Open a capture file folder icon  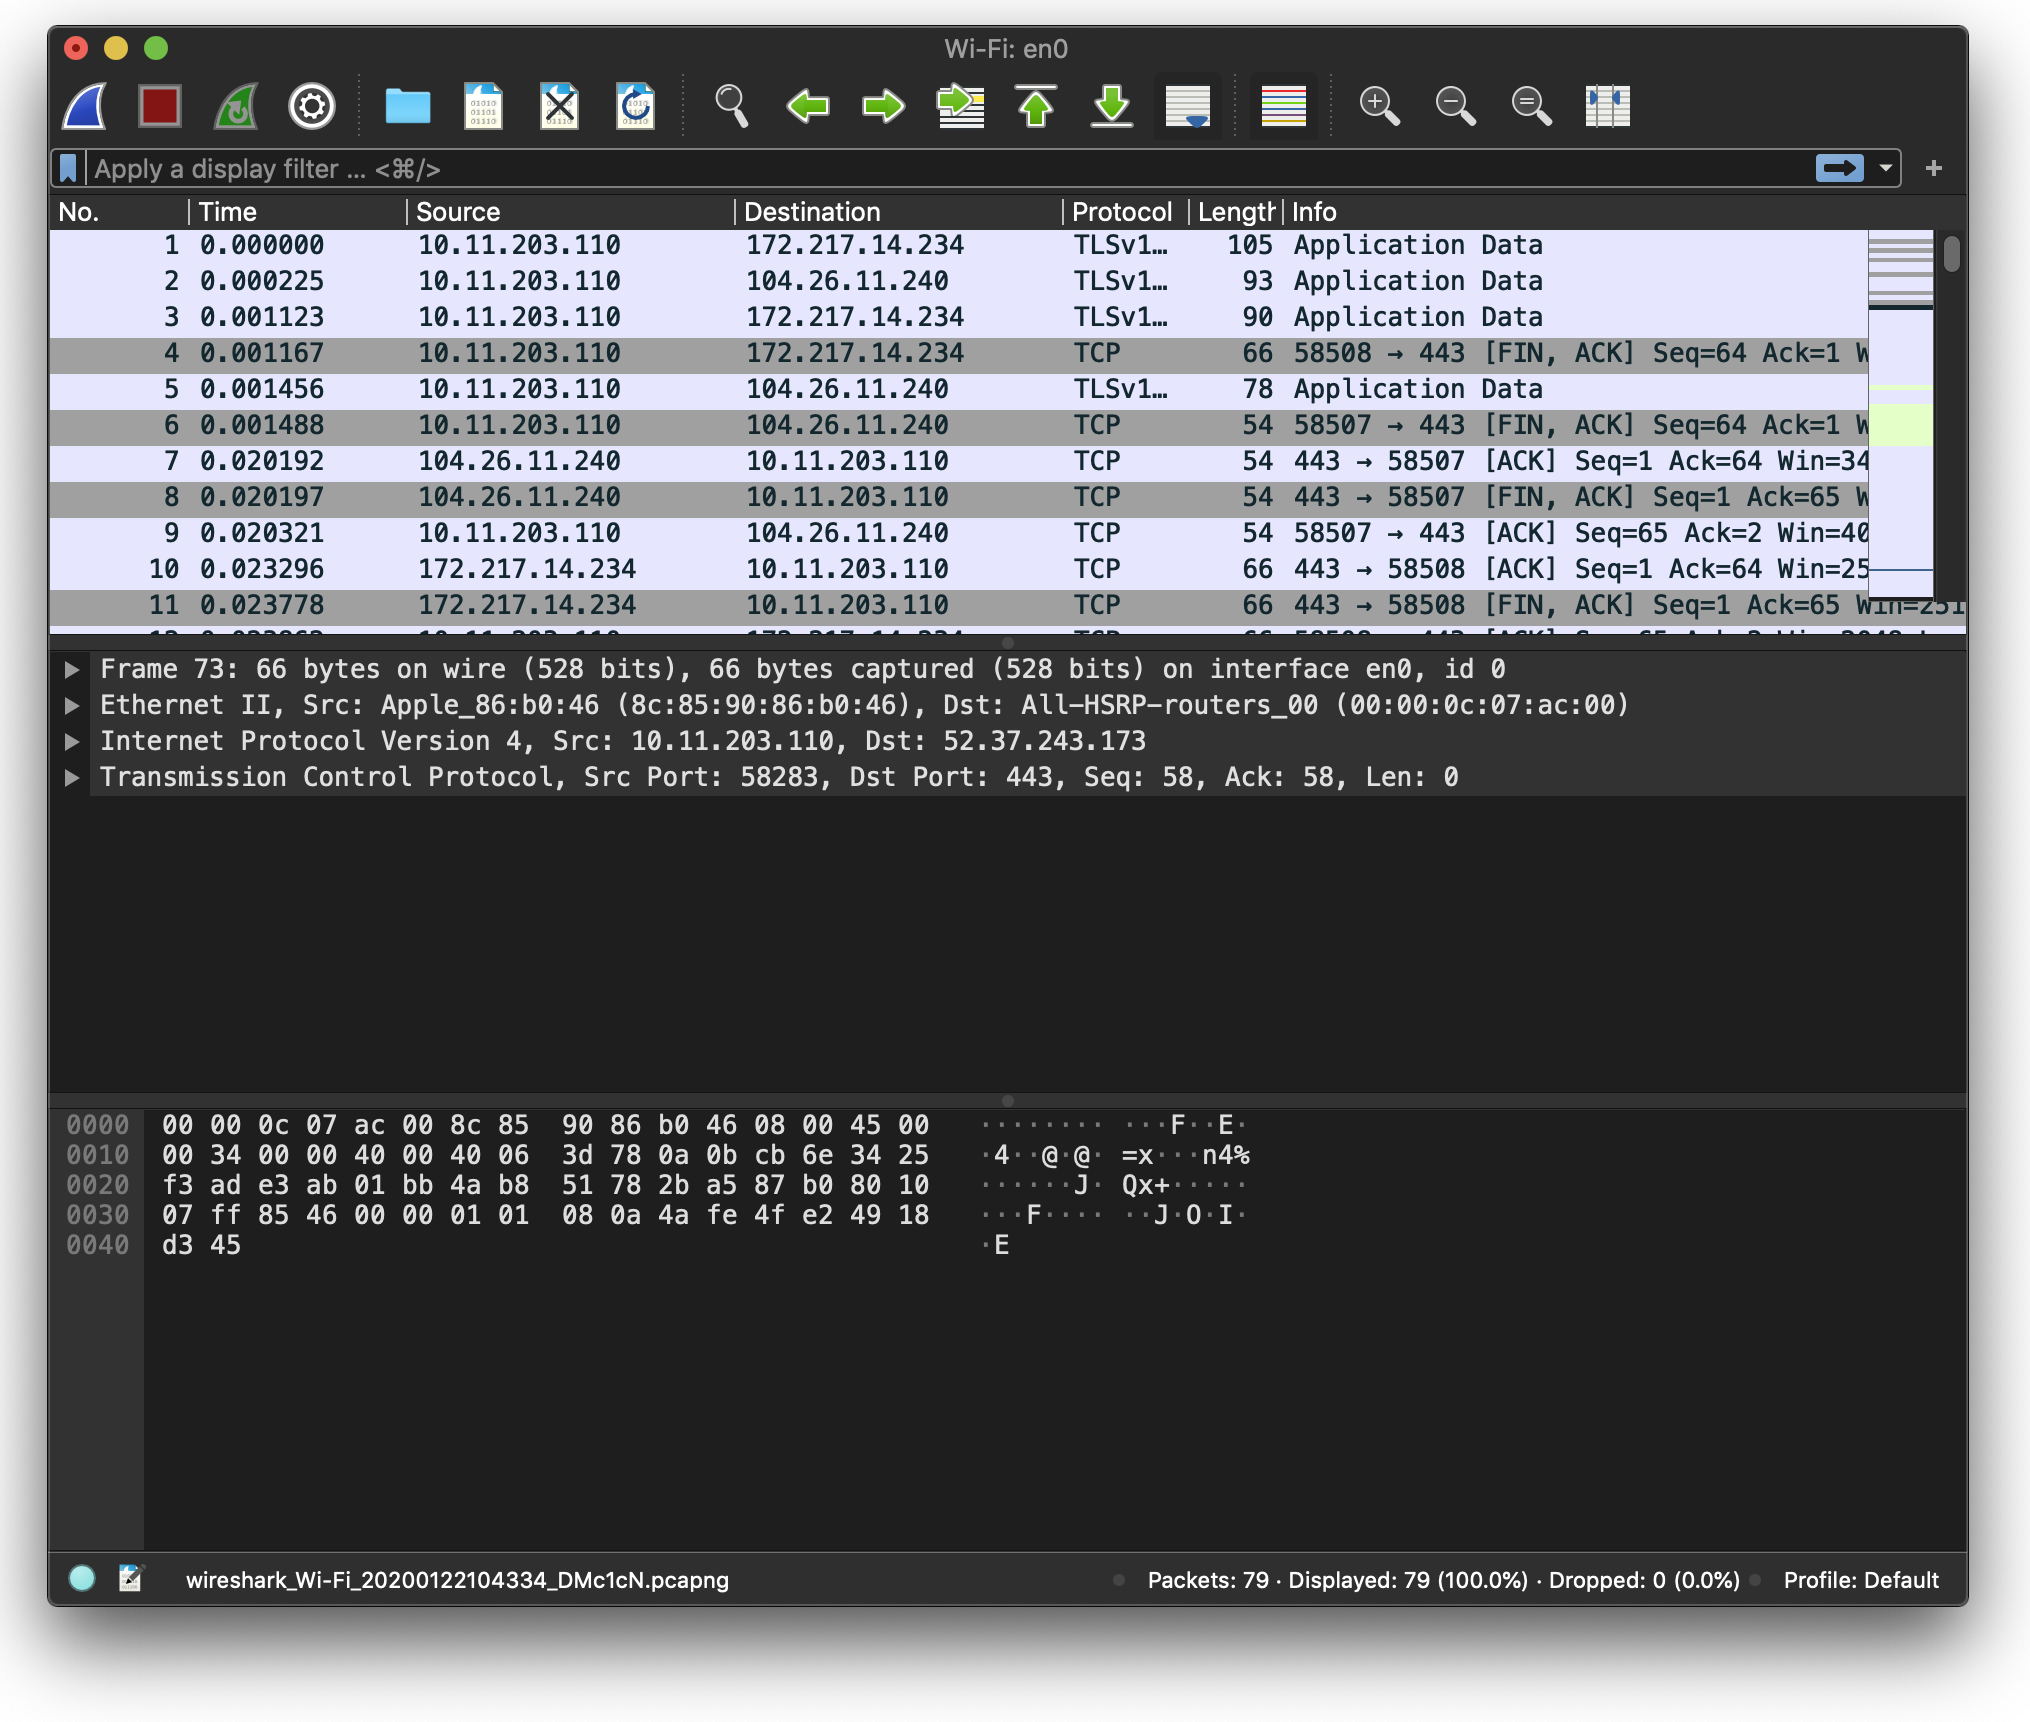click(x=408, y=105)
